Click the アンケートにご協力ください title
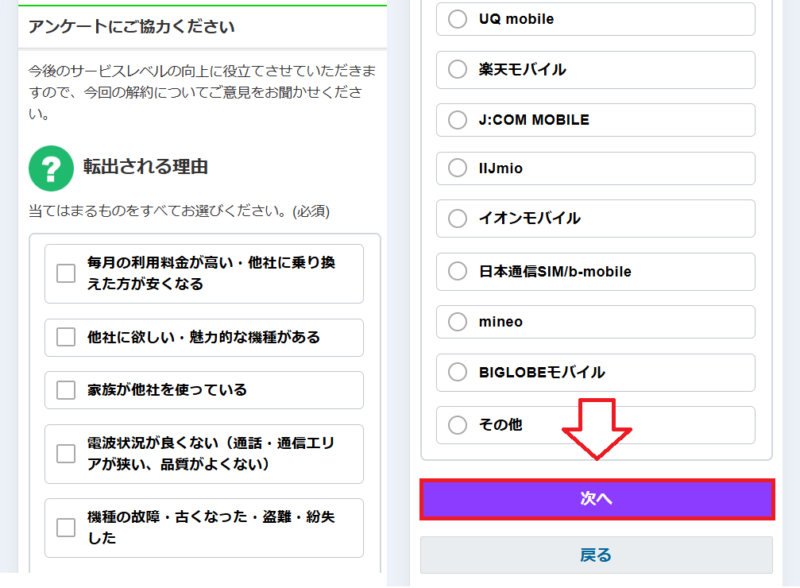This screenshot has width=800, height=588. (132, 27)
